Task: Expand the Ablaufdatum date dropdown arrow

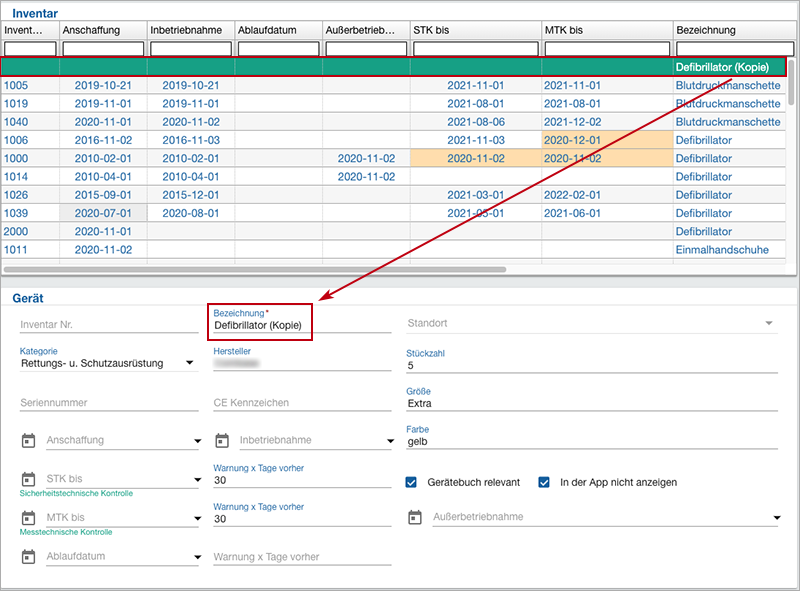Action: [x=197, y=557]
